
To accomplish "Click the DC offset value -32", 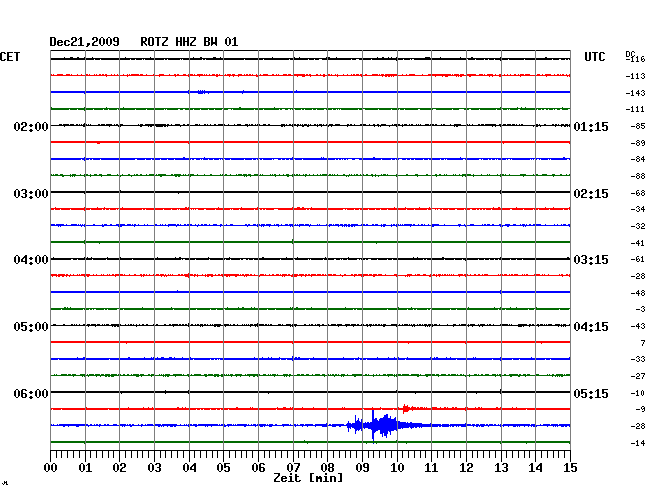I will click(x=638, y=226).
